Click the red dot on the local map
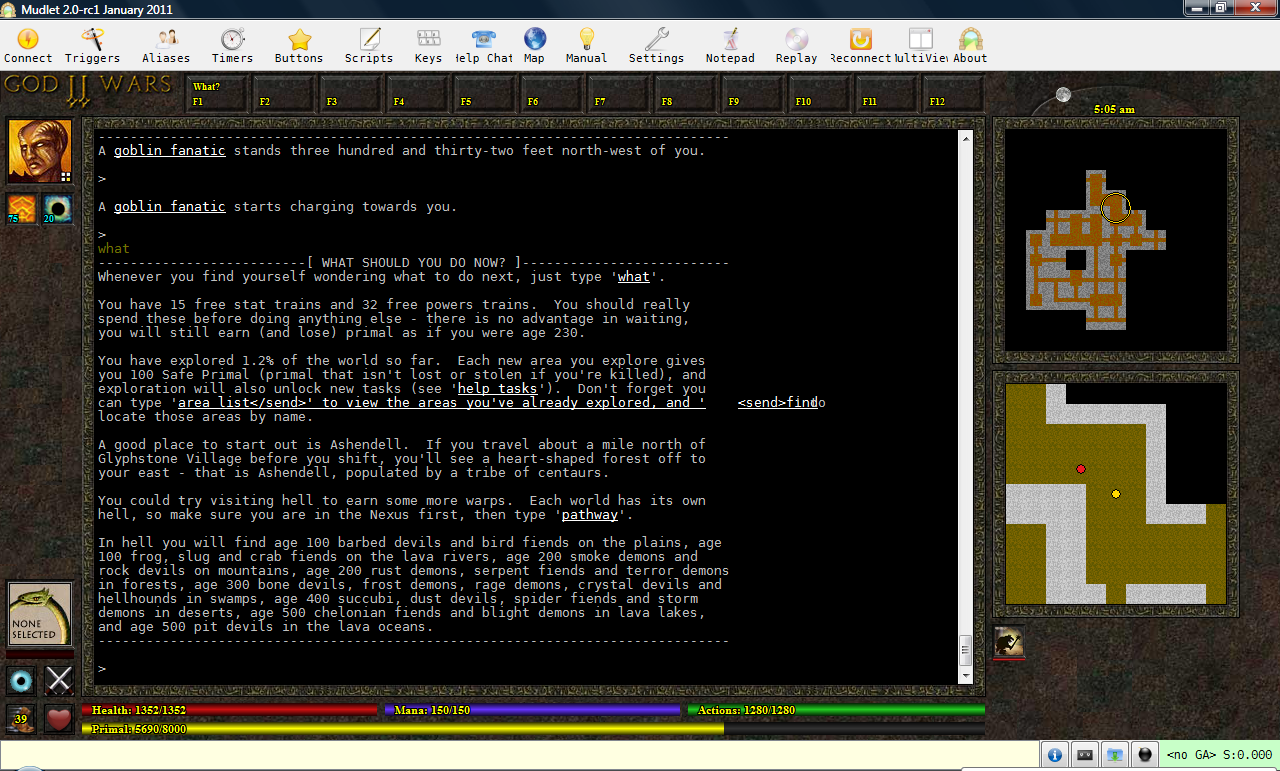The image size is (1280, 771). 1081,469
